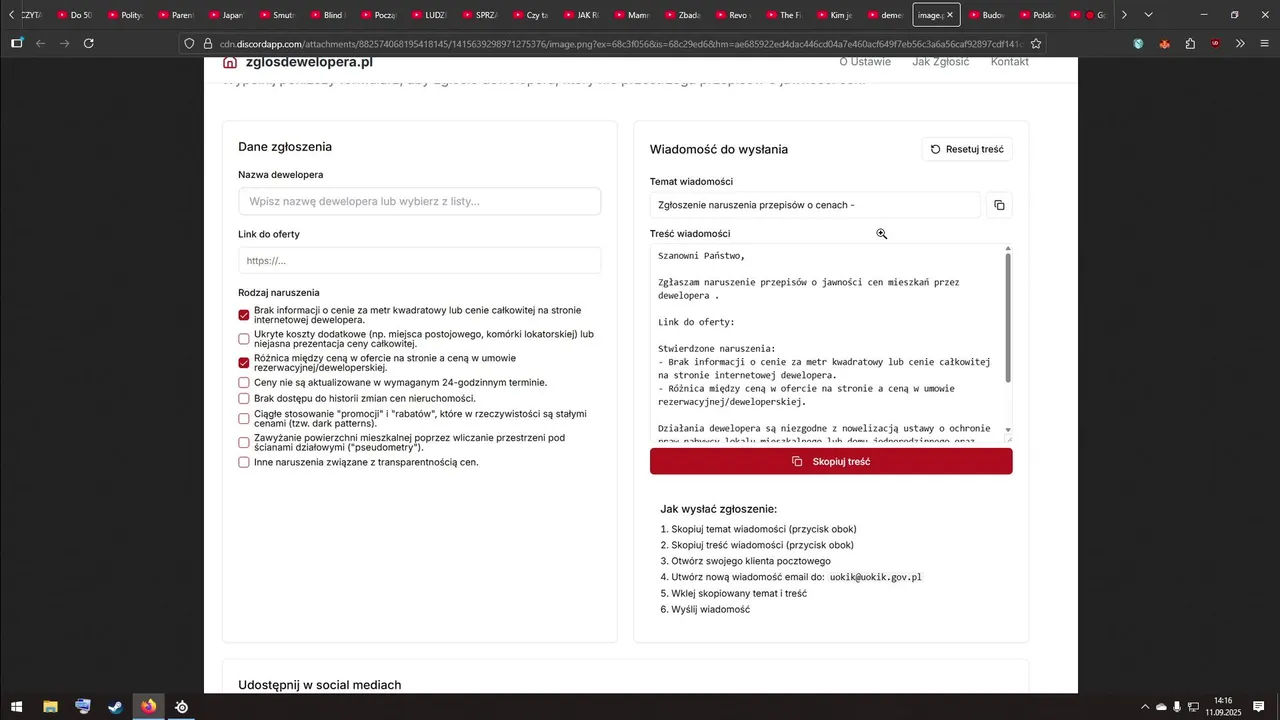Click the message body scrollbar thumb
This screenshot has height=720, width=1280.
(x=1008, y=317)
